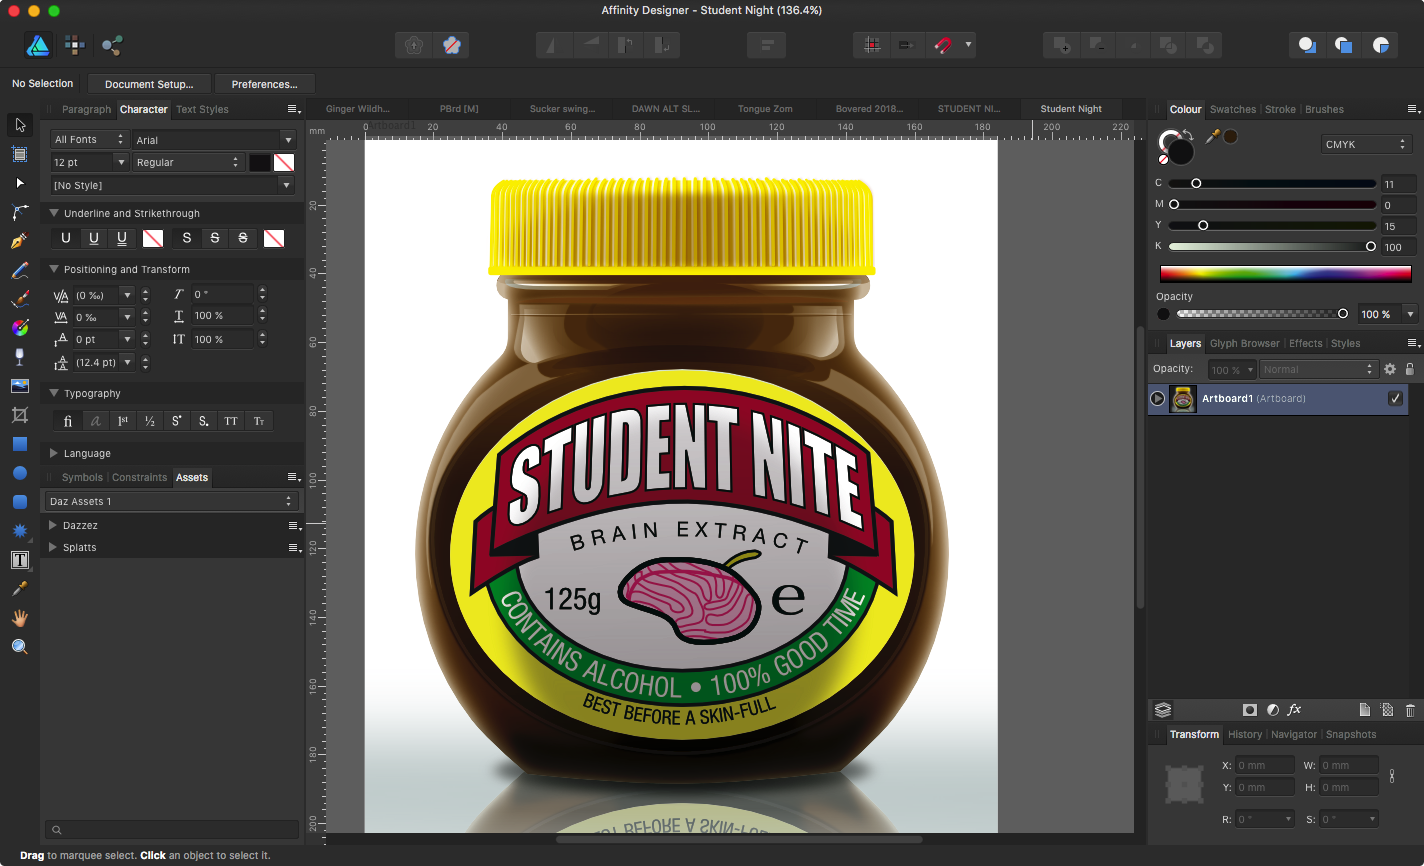Screen dimensions: 1424x866
Task: Switch to the History tab
Action: click(x=1245, y=734)
